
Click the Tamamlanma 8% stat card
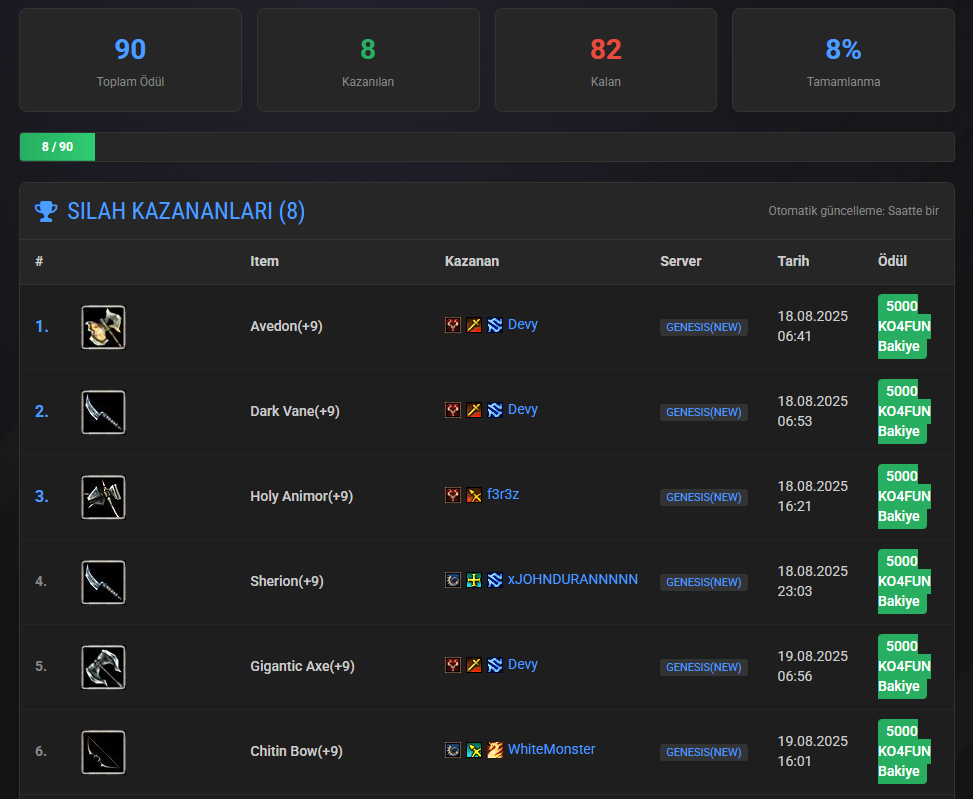pyautogui.click(x=843, y=60)
